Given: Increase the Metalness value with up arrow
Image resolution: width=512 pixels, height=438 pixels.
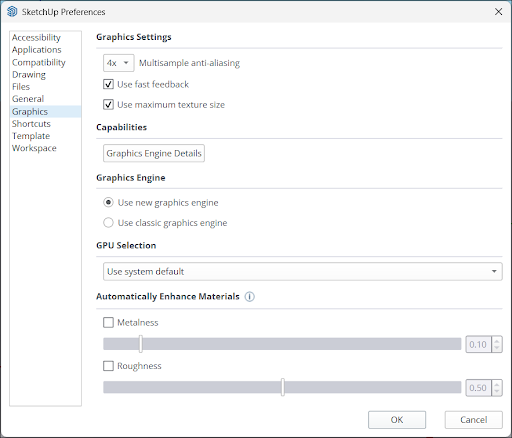Looking at the screenshot, I should pos(497,341).
